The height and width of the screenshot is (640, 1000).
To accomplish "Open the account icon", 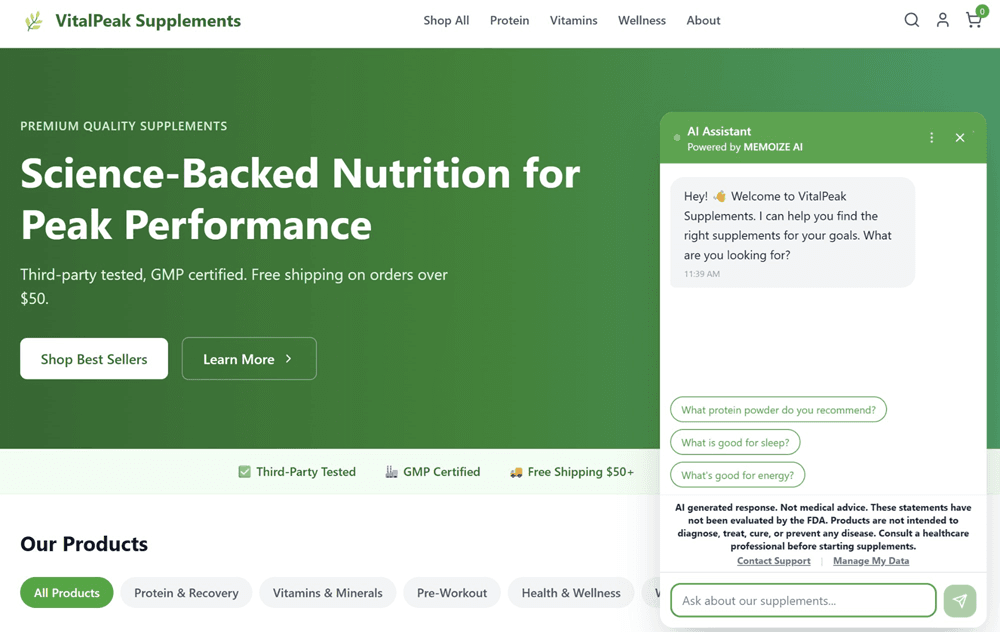I will (942, 19).
